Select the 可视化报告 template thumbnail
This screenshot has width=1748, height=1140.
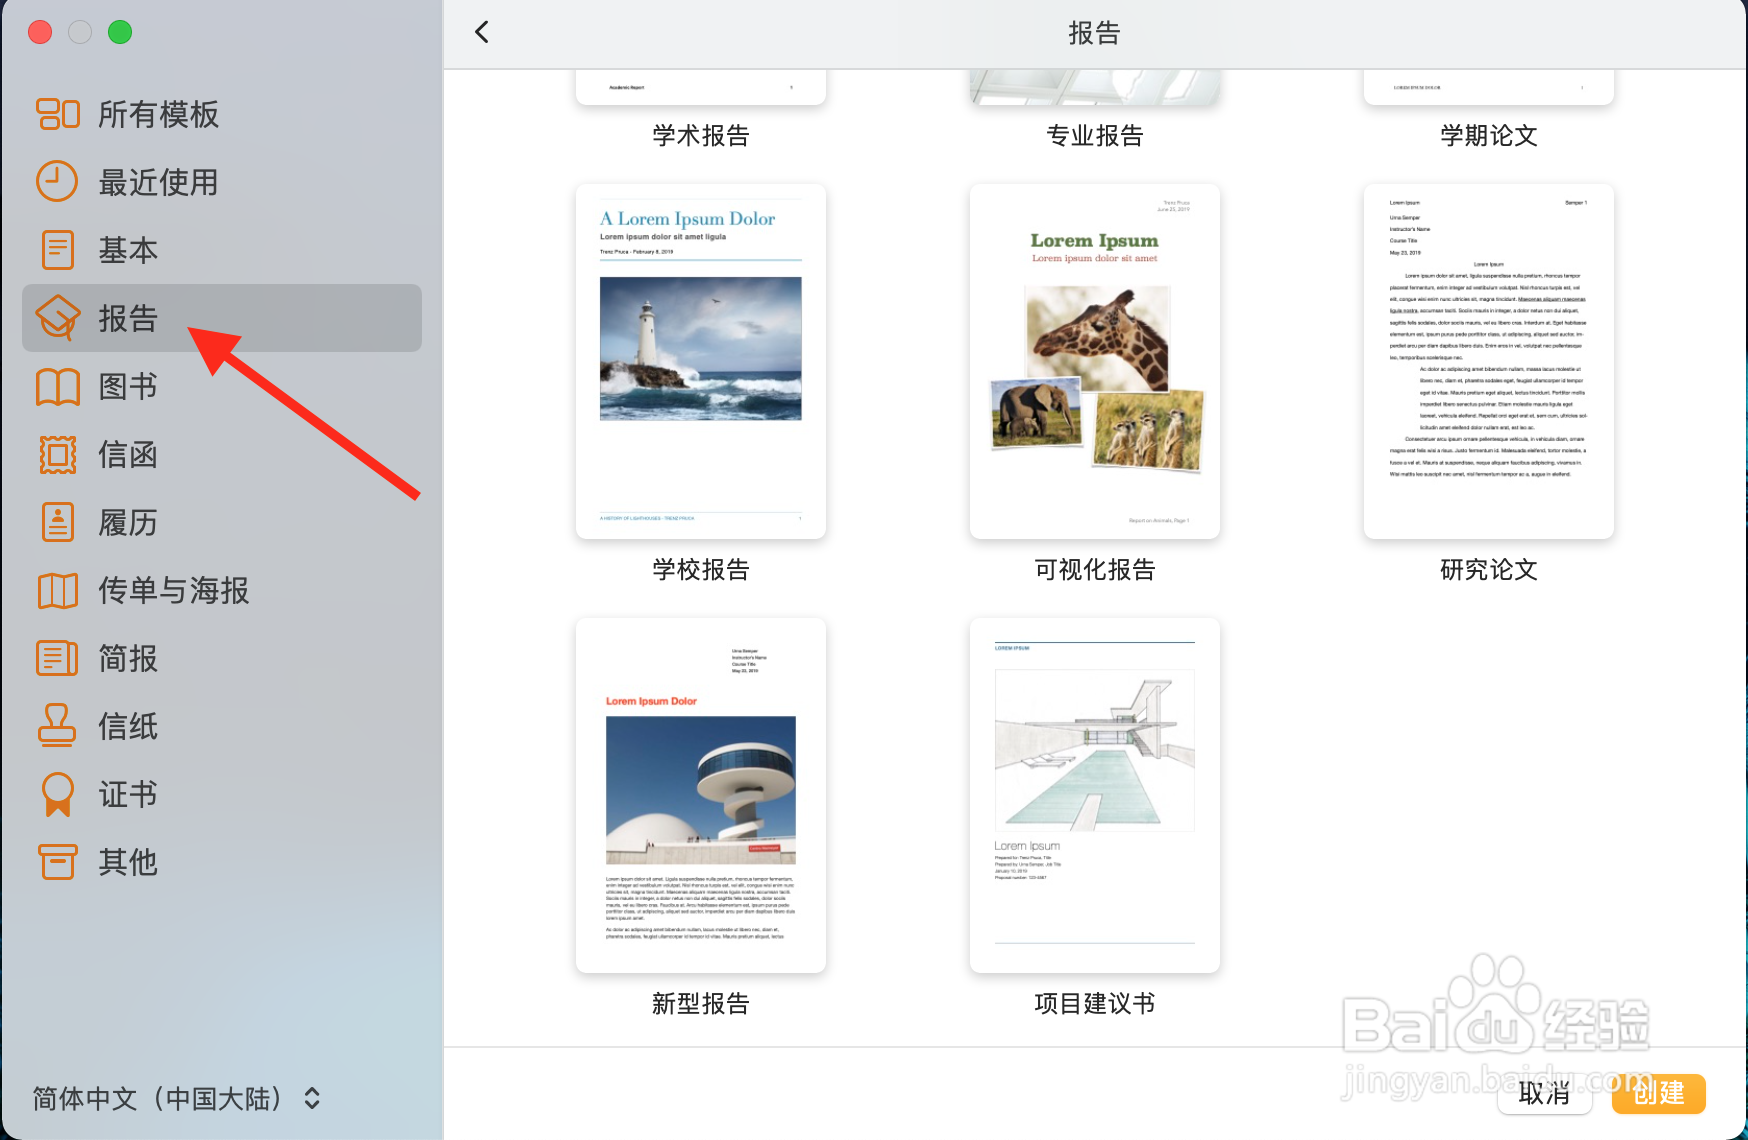(1094, 360)
